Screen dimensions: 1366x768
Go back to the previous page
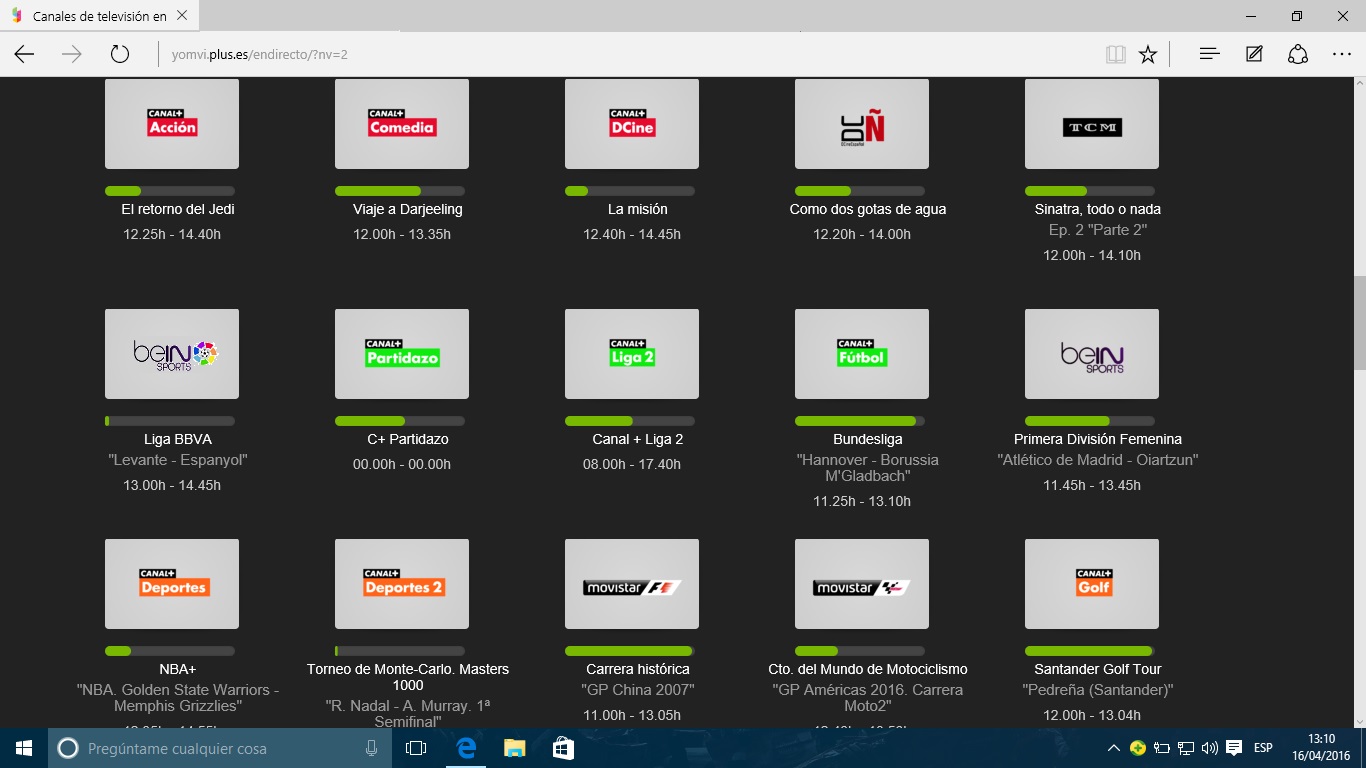[x=24, y=54]
